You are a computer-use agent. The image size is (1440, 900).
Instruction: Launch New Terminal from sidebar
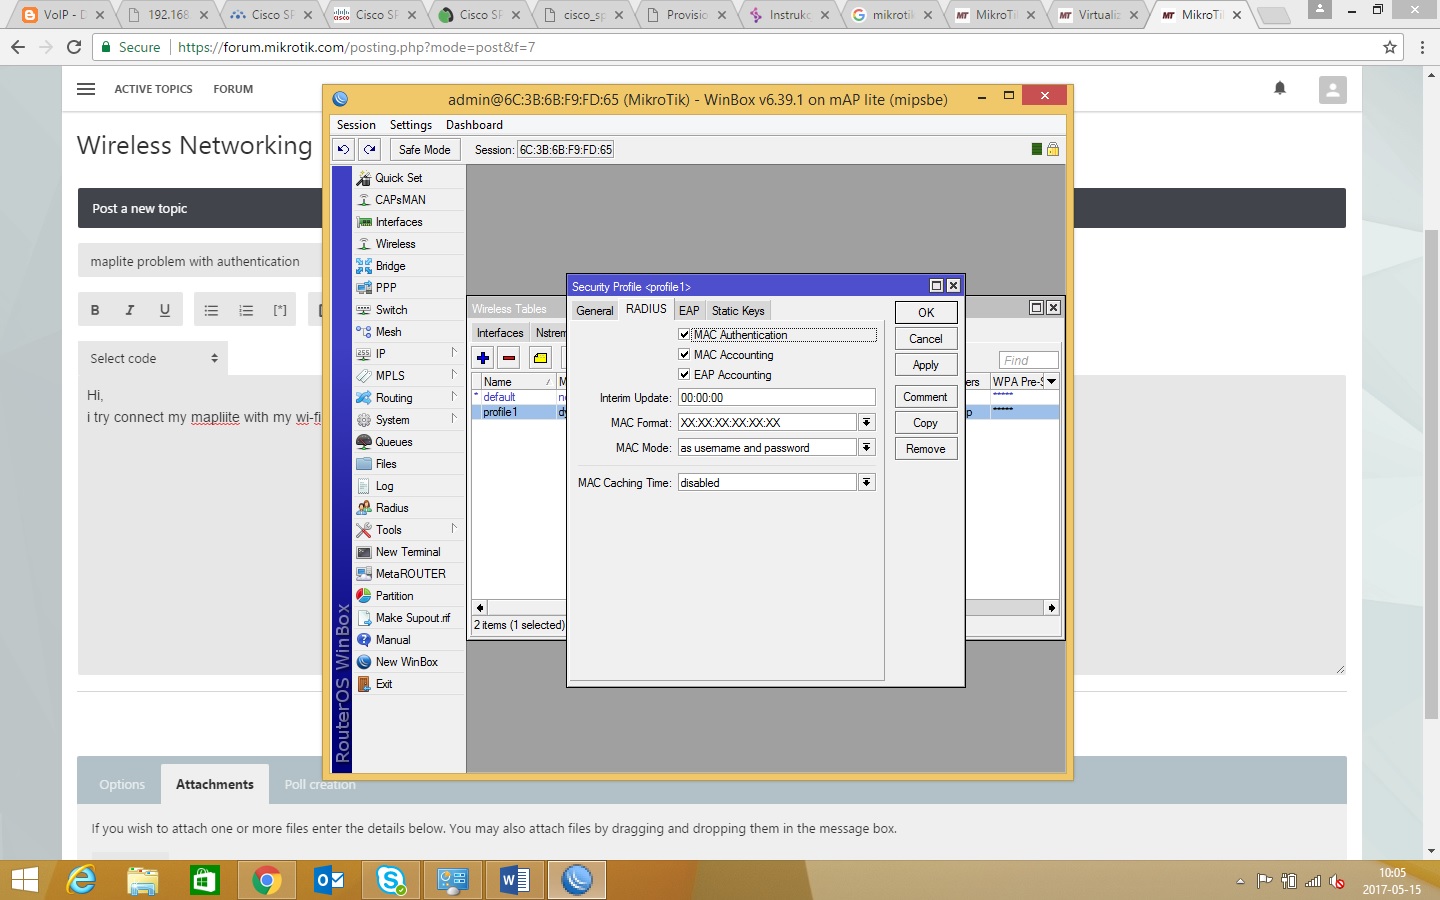407,552
